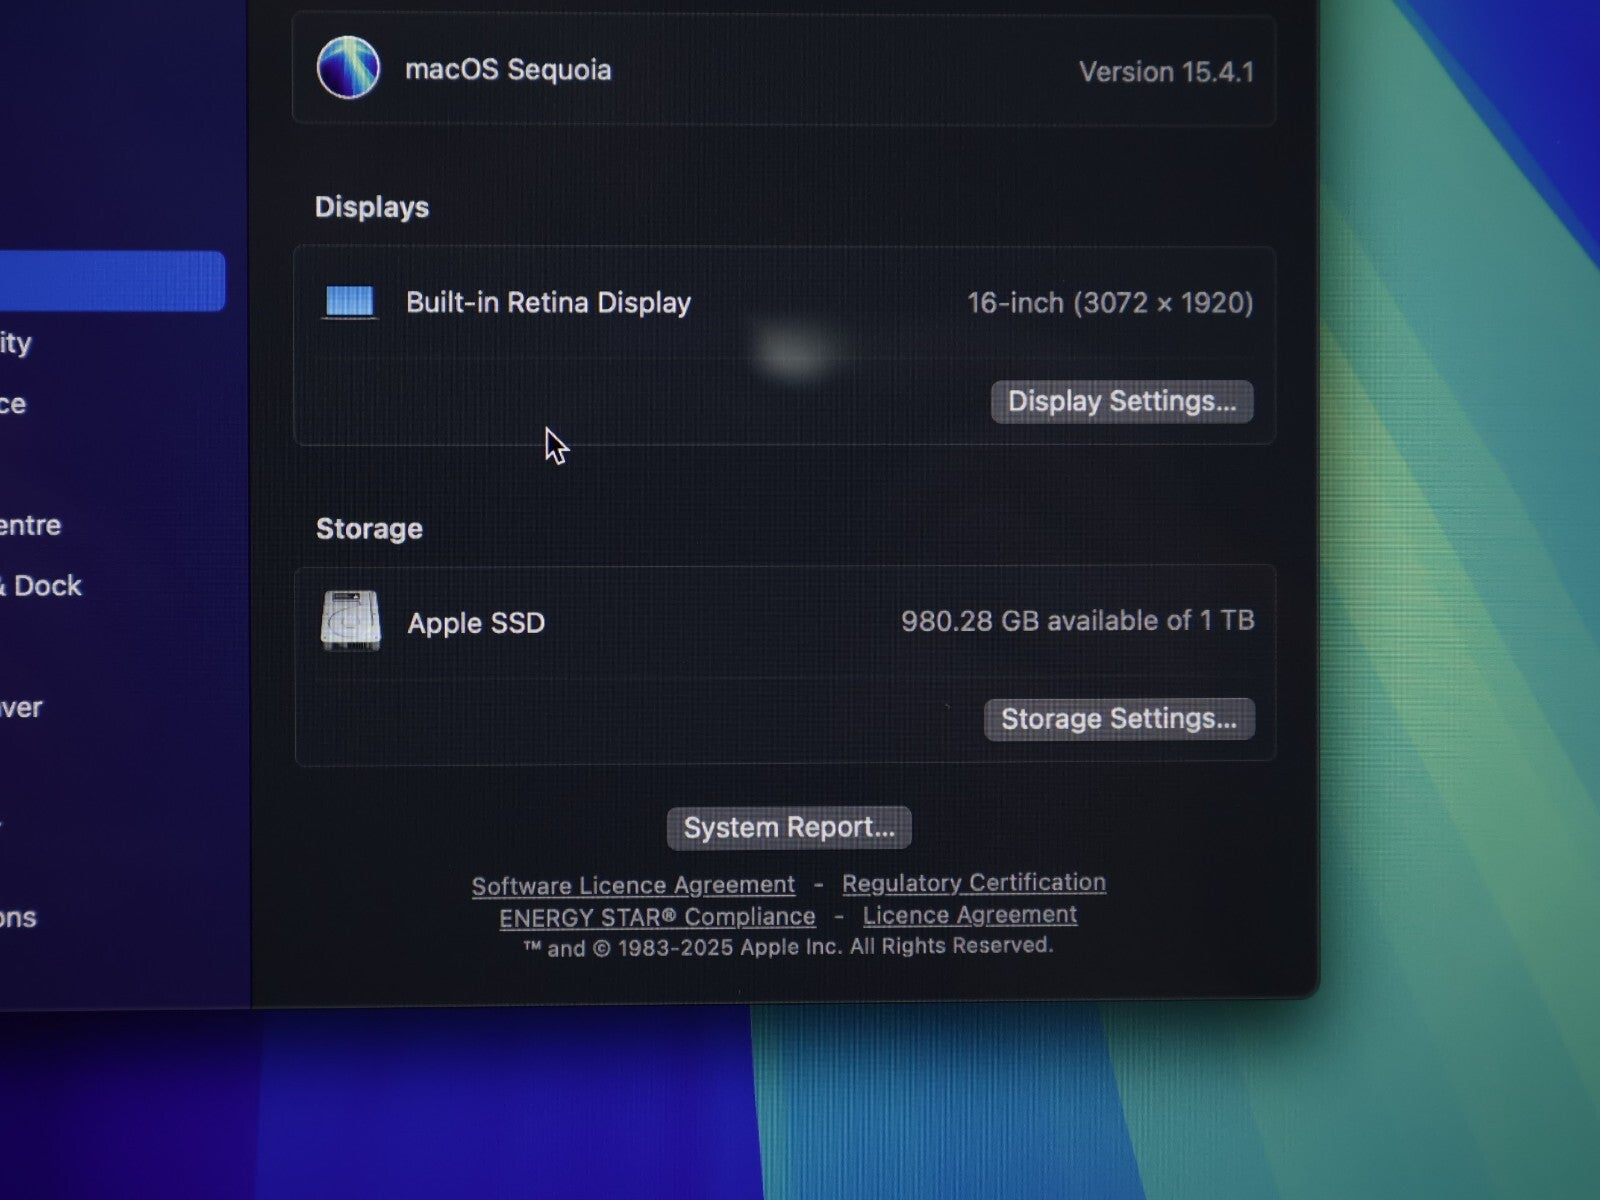1600x1200 pixels.
Task: Select the sidebar item ending in 'entre'
Action: pyautogui.click(x=30, y=525)
